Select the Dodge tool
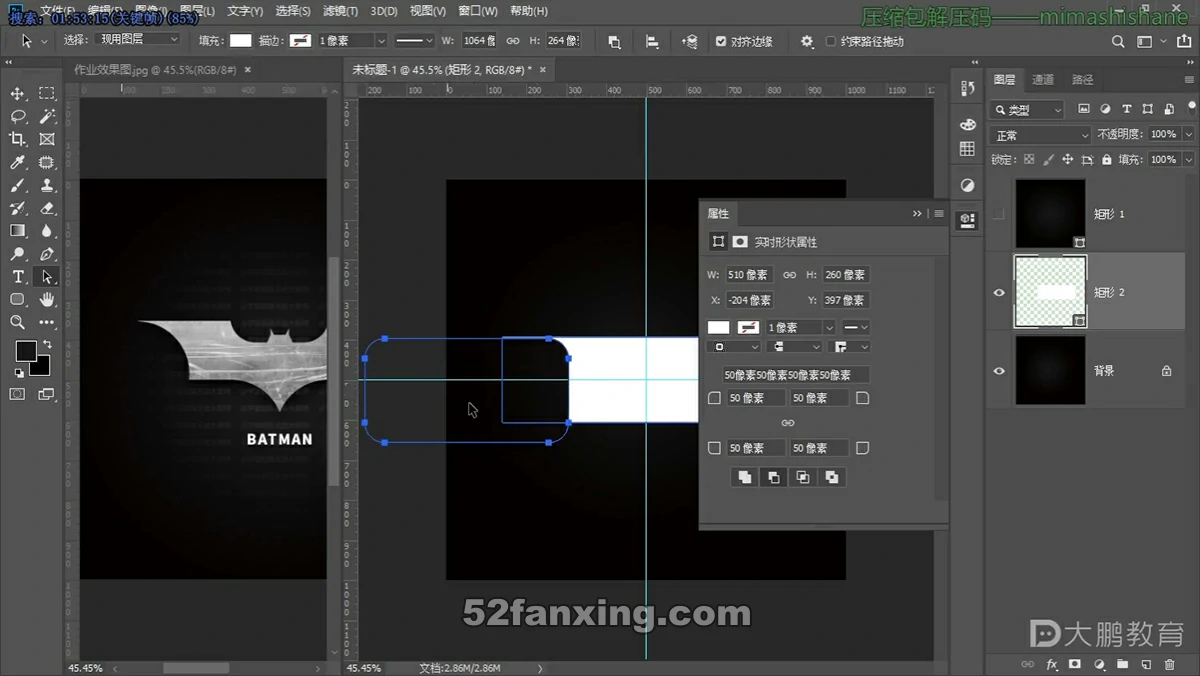Image resolution: width=1200 pixels, height=676 pixels. 17,254
